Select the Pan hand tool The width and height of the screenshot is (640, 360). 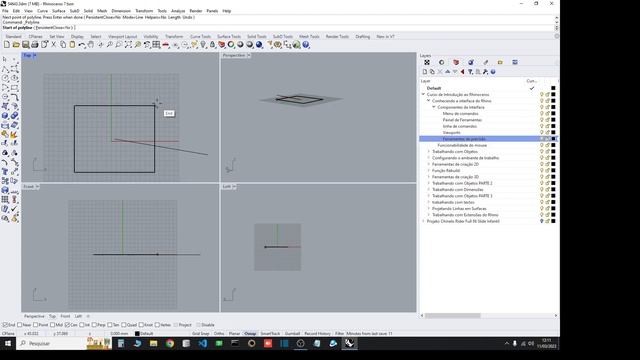tap(91, 44)
